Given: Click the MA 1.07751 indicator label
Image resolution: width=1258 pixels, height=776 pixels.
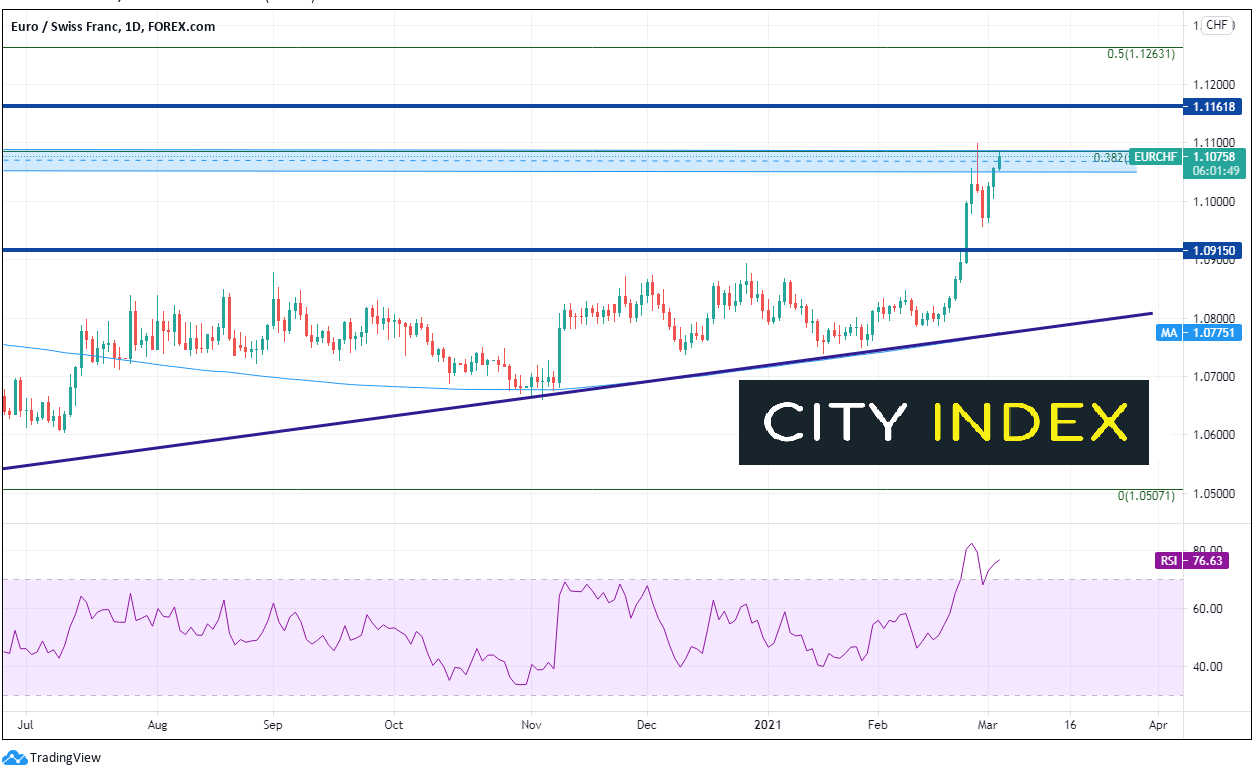Looking at the screenshot, I should pyautogui.click(x=1213, y=334).
